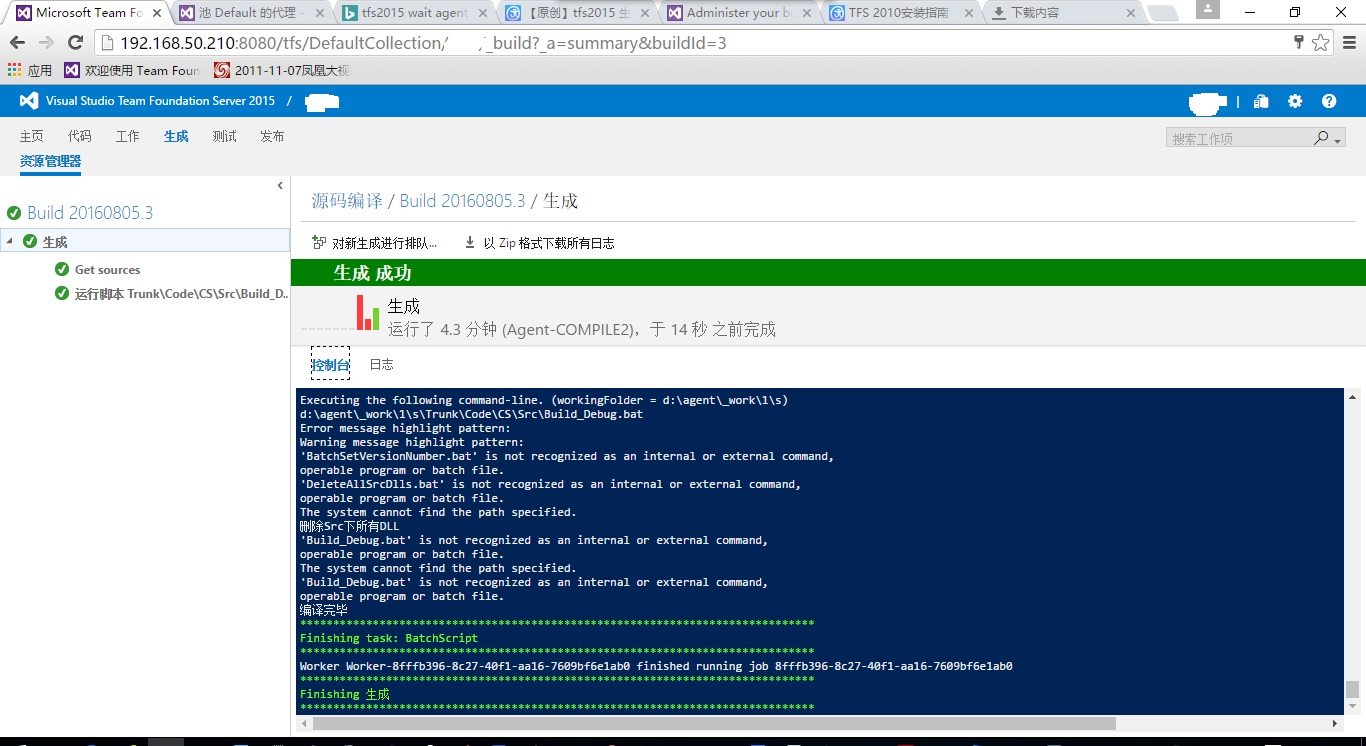
Task: Select the 生成 node in build tree
Action: [x=145, y=241]
